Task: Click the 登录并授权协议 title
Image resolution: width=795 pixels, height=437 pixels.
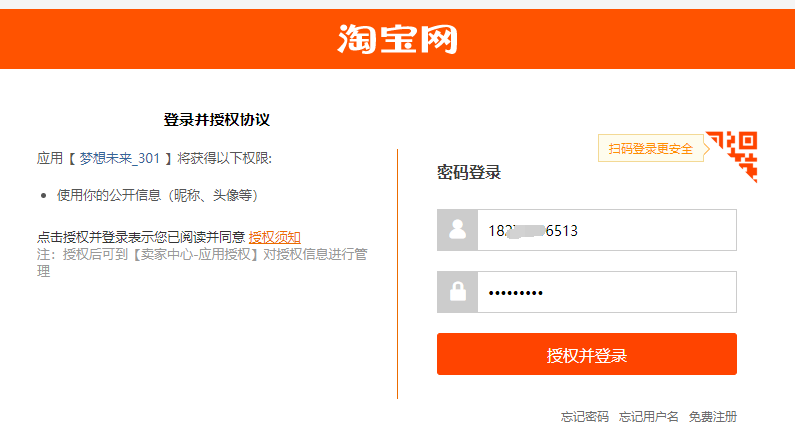Action: coord(216,120)
